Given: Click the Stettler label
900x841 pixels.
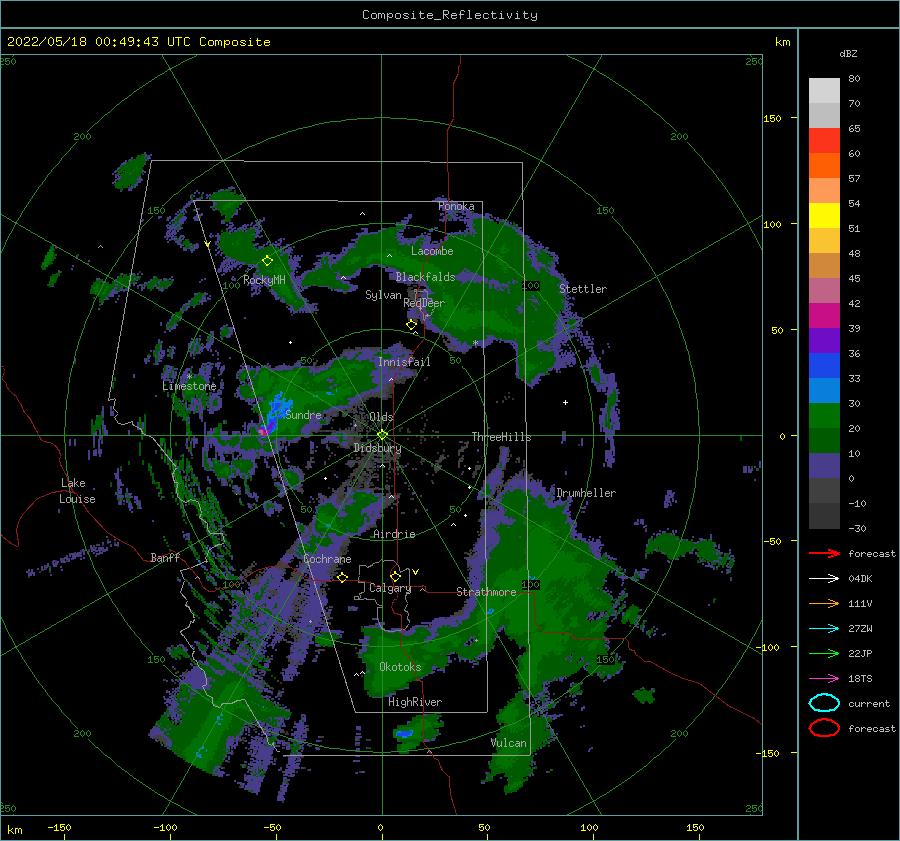Looking at the screenshot, I should pos(583,289).
